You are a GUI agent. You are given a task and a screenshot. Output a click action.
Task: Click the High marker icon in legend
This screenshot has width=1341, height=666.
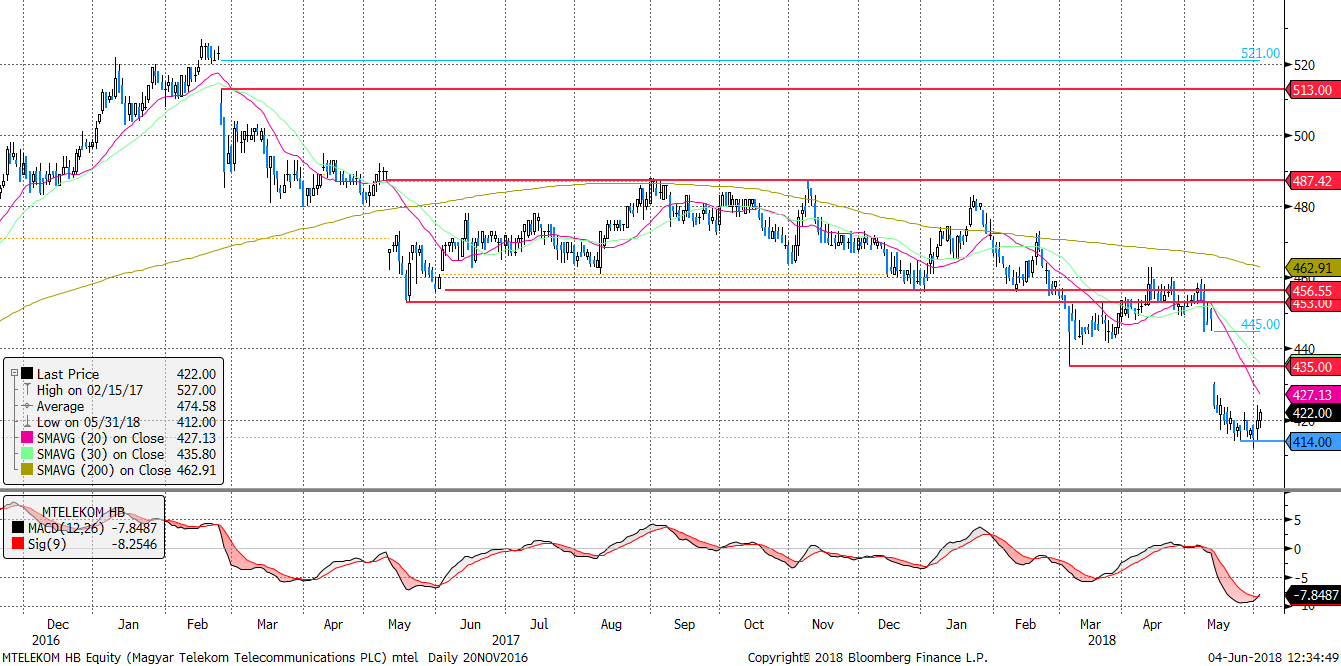pos(27,390)
